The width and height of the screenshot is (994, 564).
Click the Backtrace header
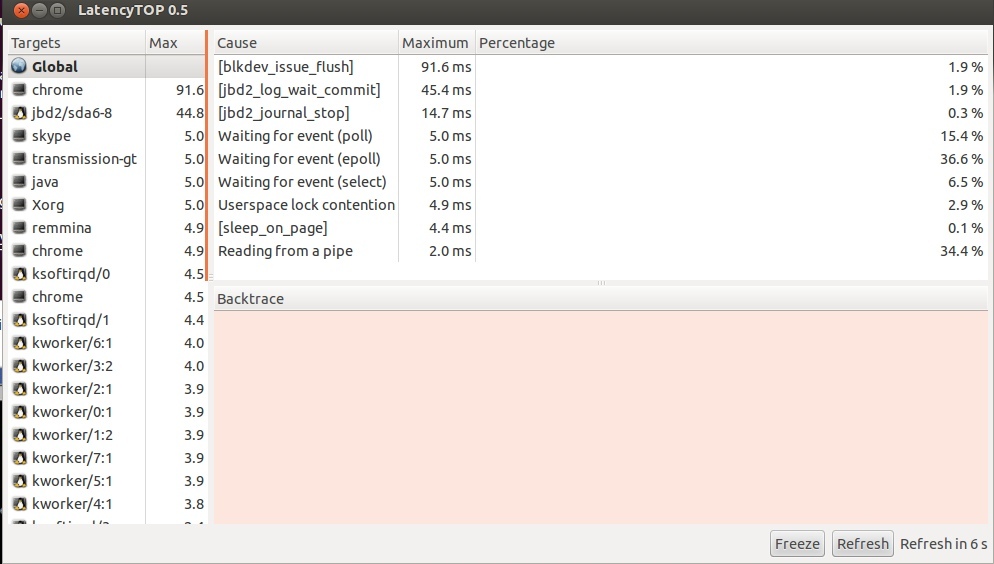click(x=600, y=298)
